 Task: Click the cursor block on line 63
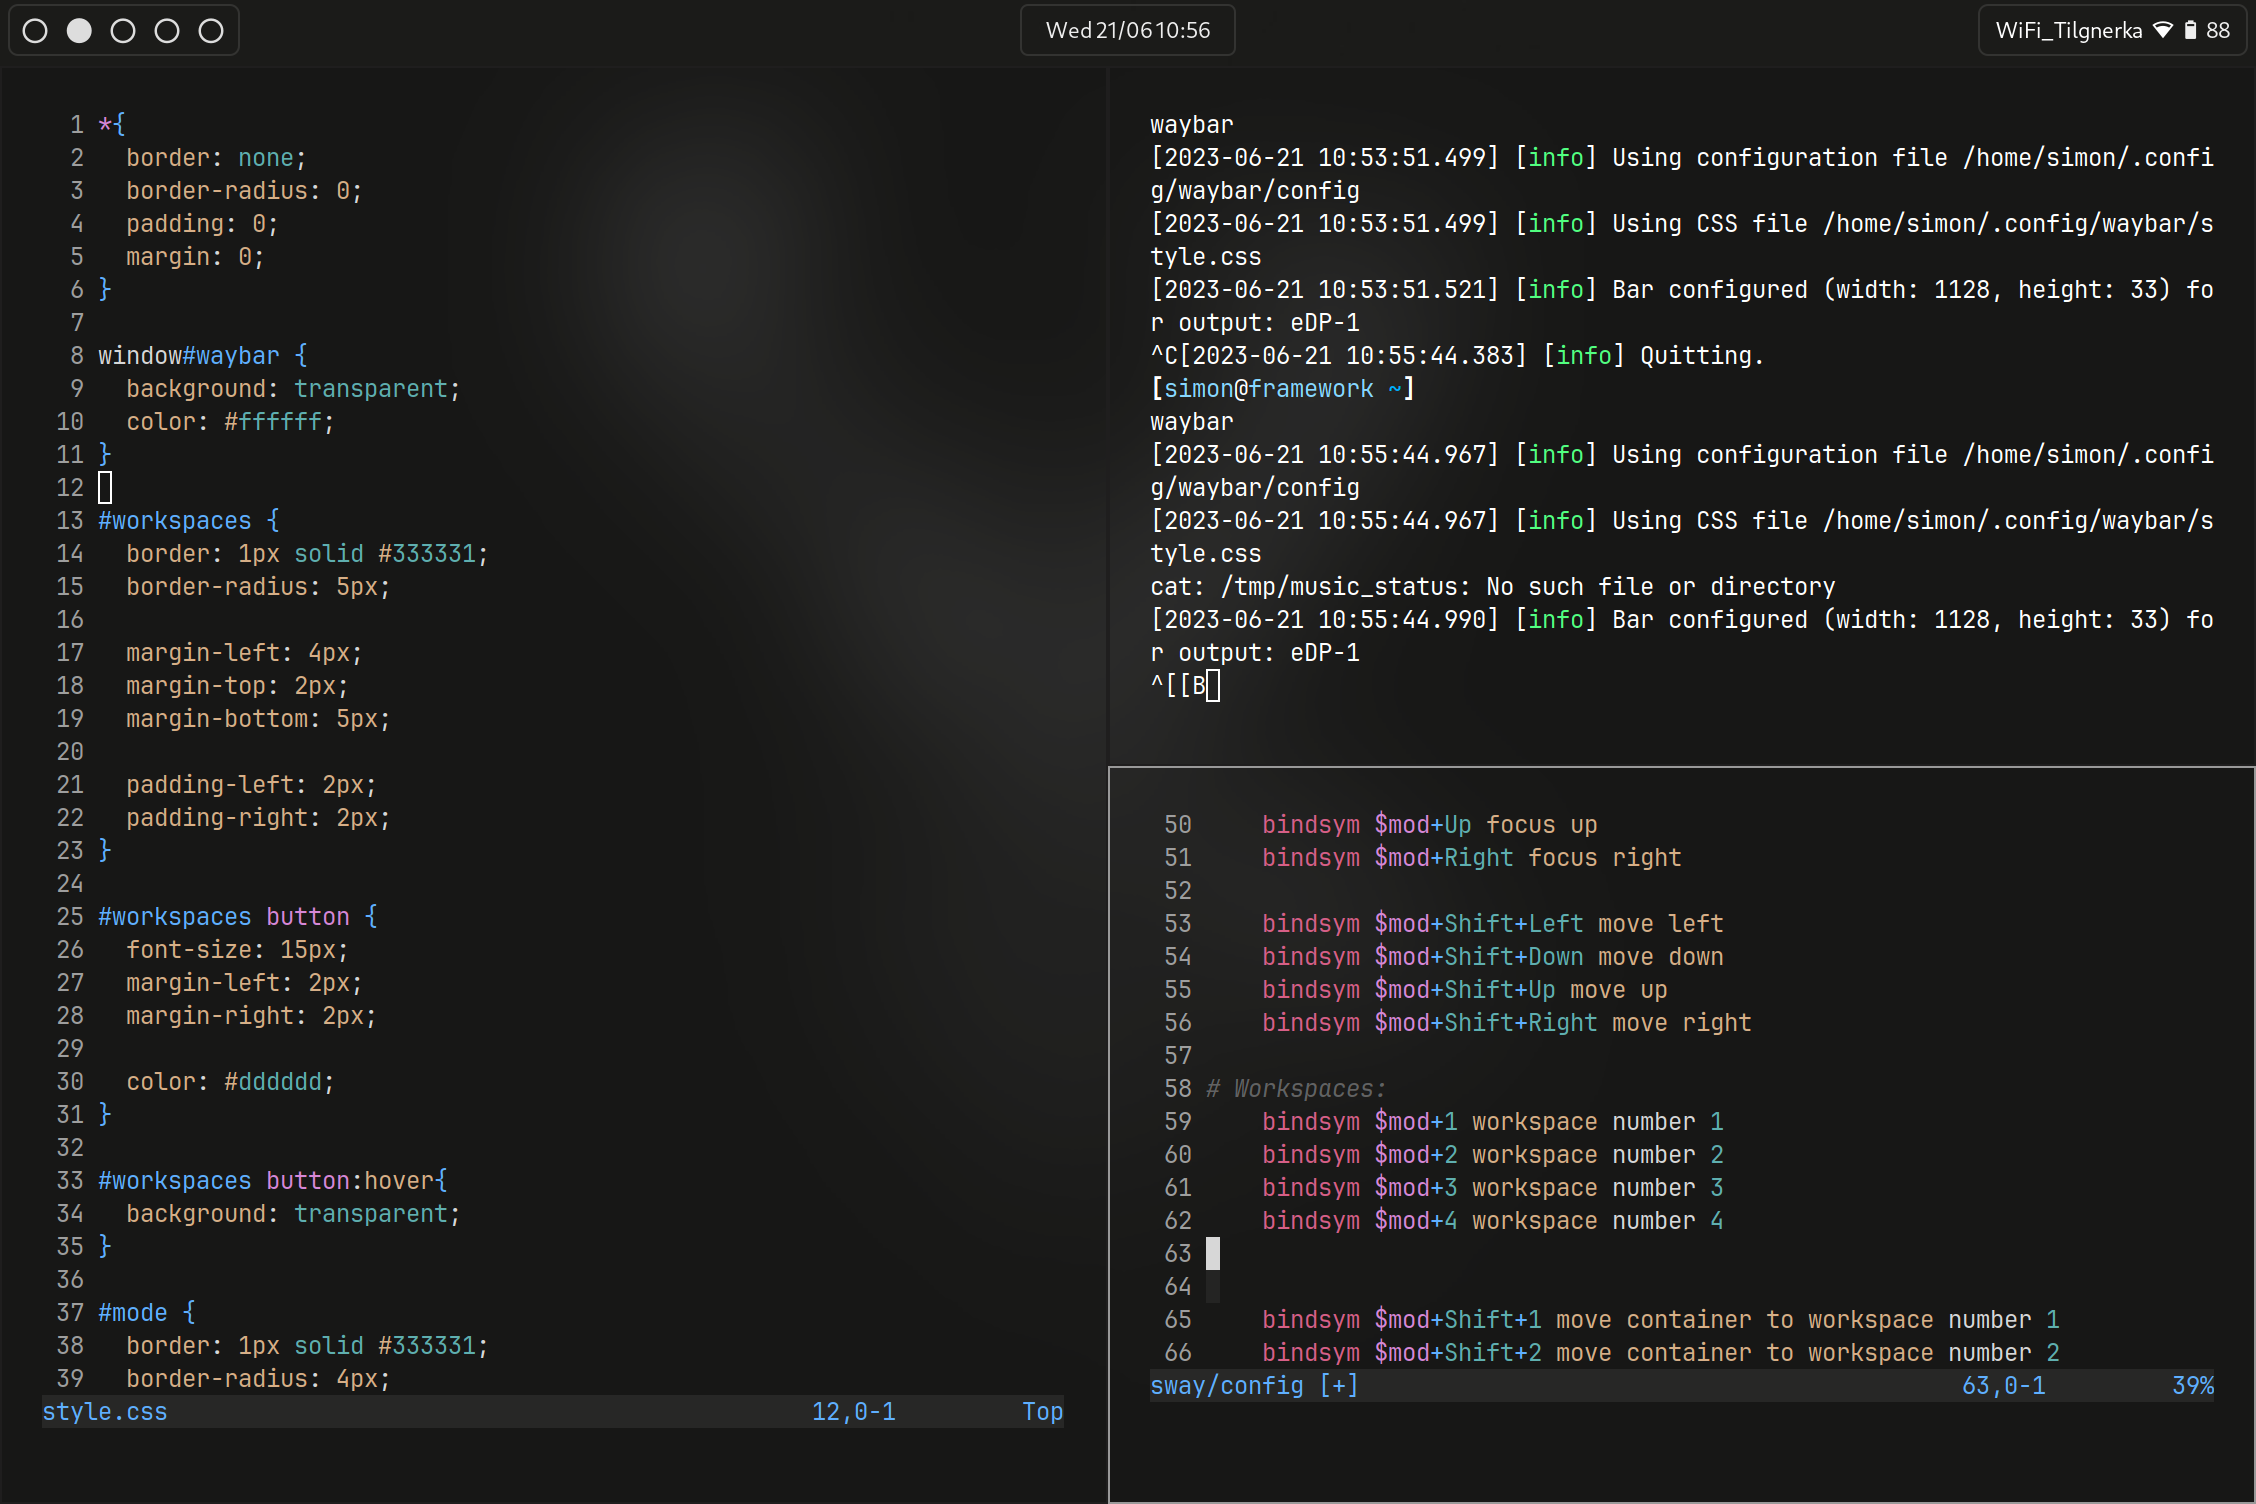[1213, 1254]
